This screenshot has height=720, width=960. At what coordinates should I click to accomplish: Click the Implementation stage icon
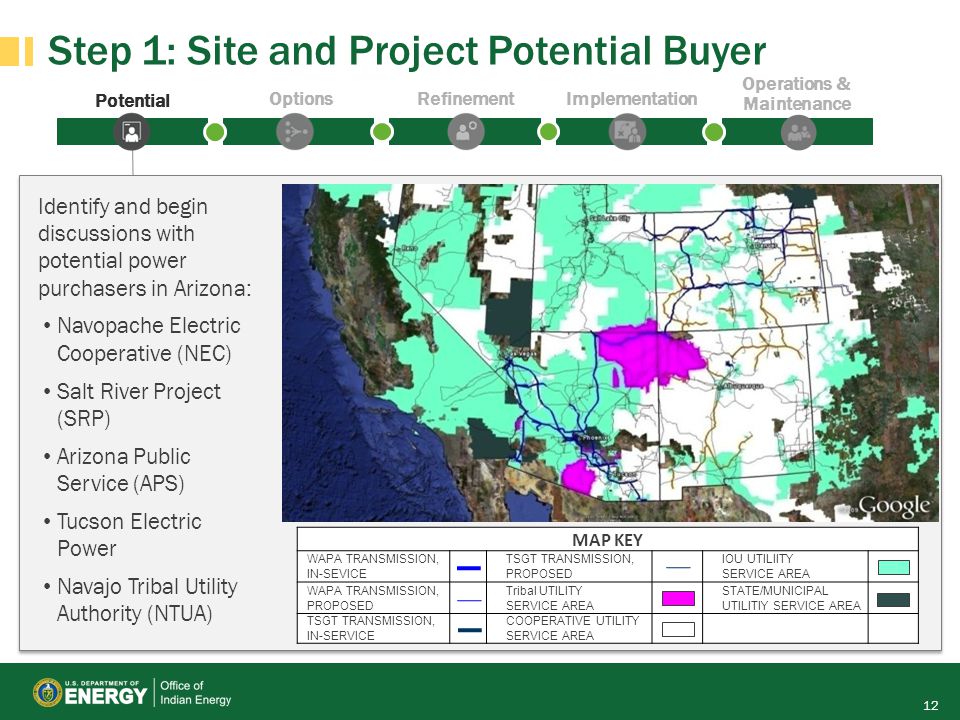pyautogui.click(x=628, y=132)
